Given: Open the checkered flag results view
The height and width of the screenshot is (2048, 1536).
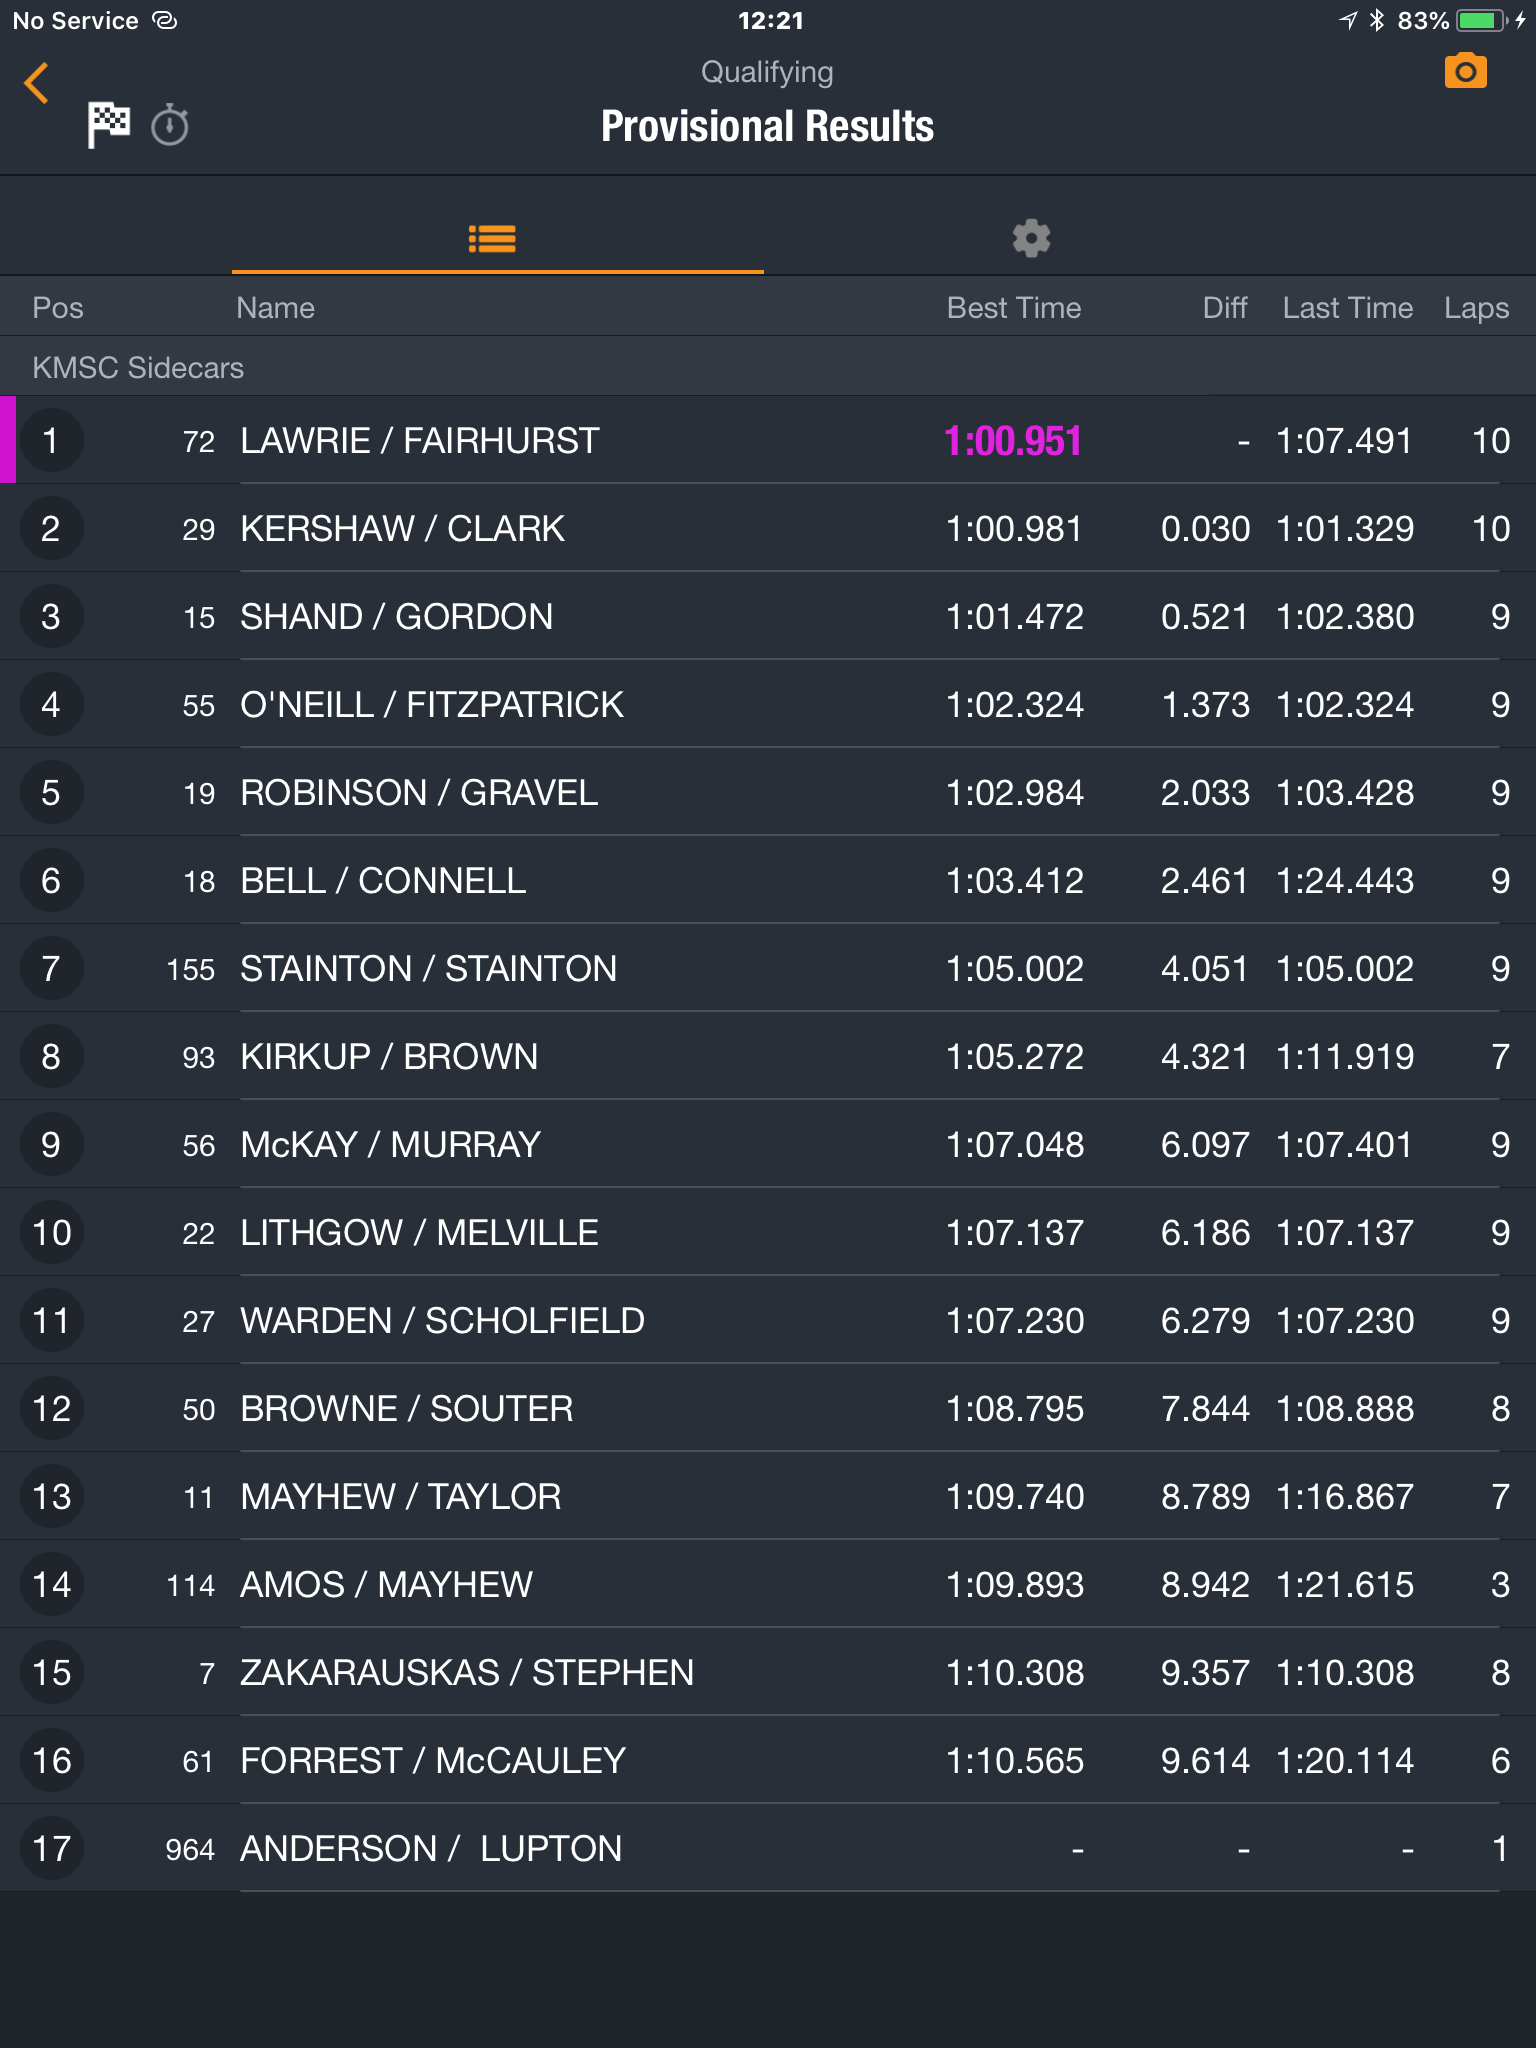Looking at the screenshot, I should pyautogui.click(x=108, y=125).
